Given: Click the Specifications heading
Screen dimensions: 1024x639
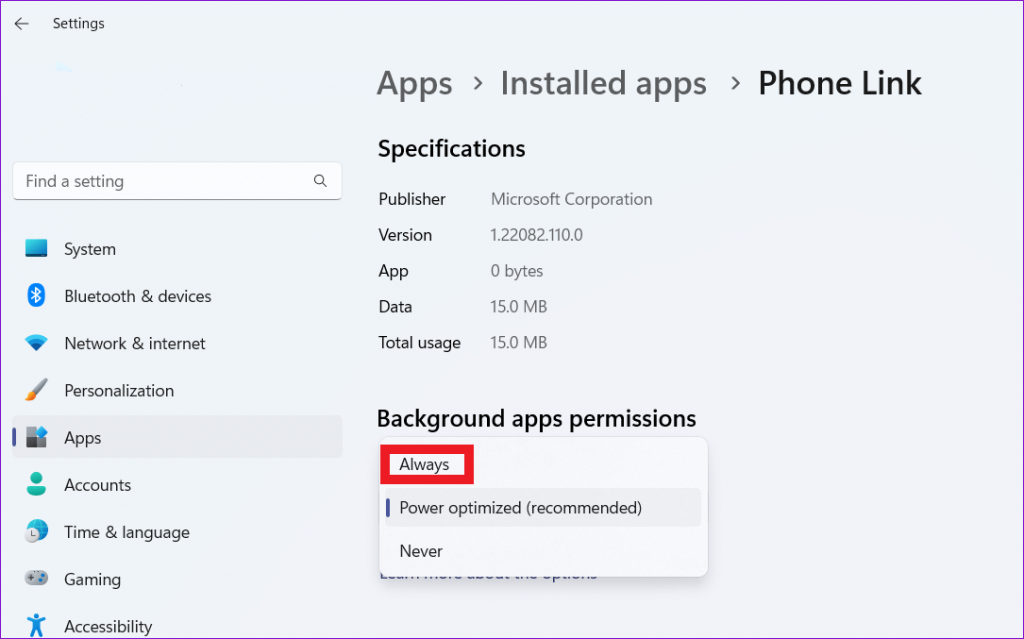Looking at the screenshot, I should pyautogui.click(x=451, y=148).
